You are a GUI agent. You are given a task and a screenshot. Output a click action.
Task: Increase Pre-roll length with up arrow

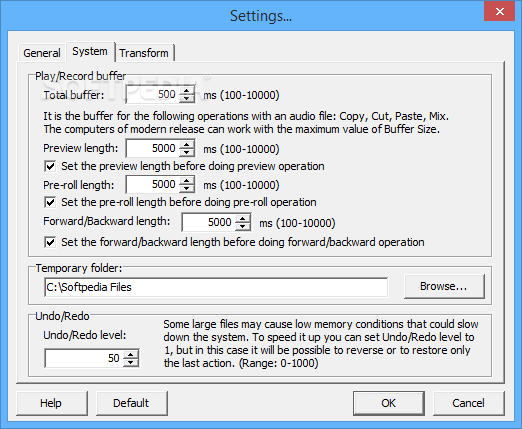187,180
